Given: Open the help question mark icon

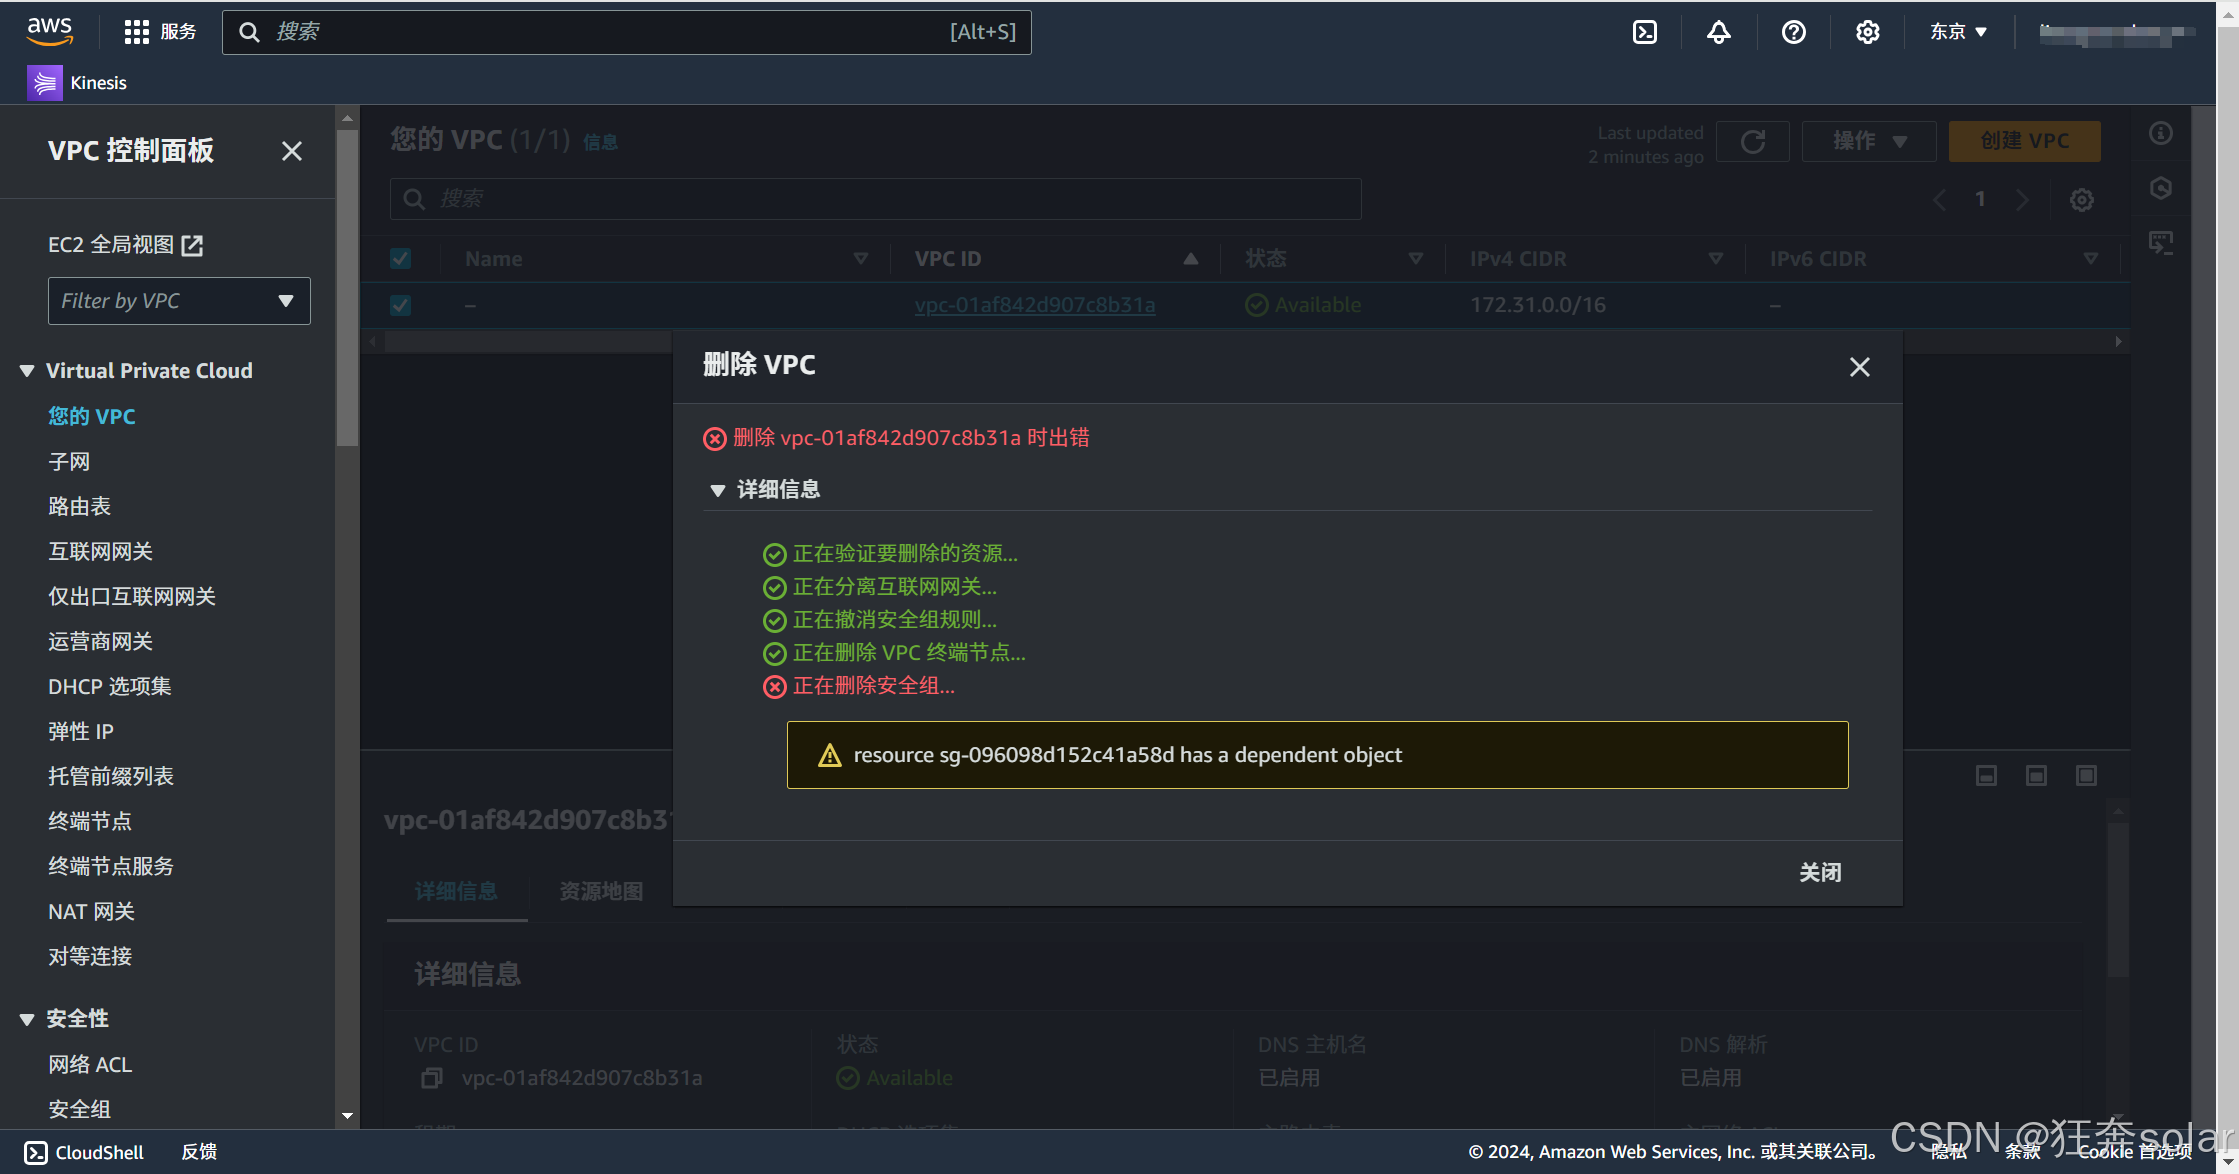Looking at the screenshot, I should point(1793,32).
